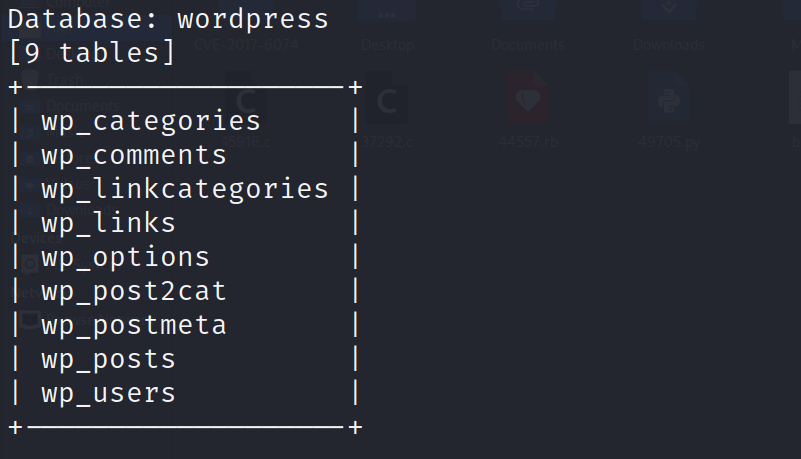
Task: Open the Downloads folder icon at top
Action: pyautogui.click(x=670, y=14)
